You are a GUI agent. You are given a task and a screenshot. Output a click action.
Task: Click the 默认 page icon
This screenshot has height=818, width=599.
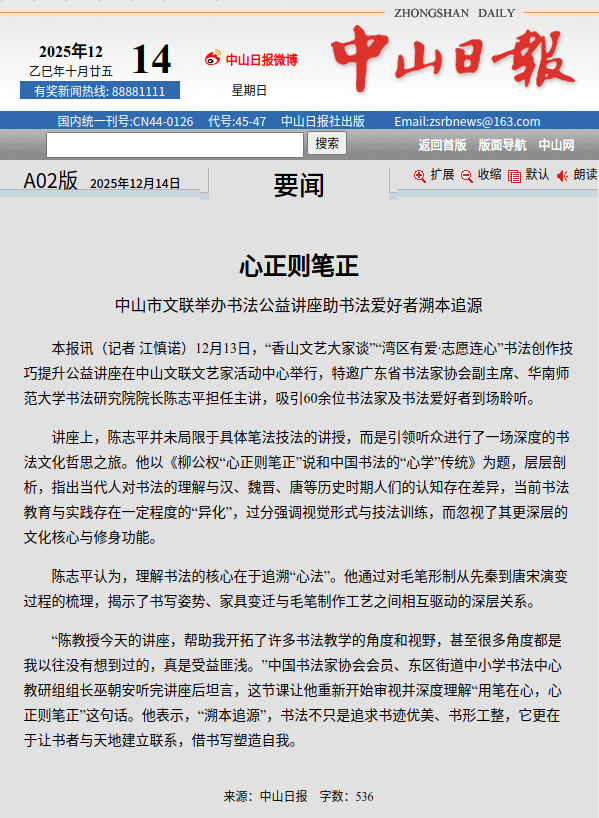point(514,176)
